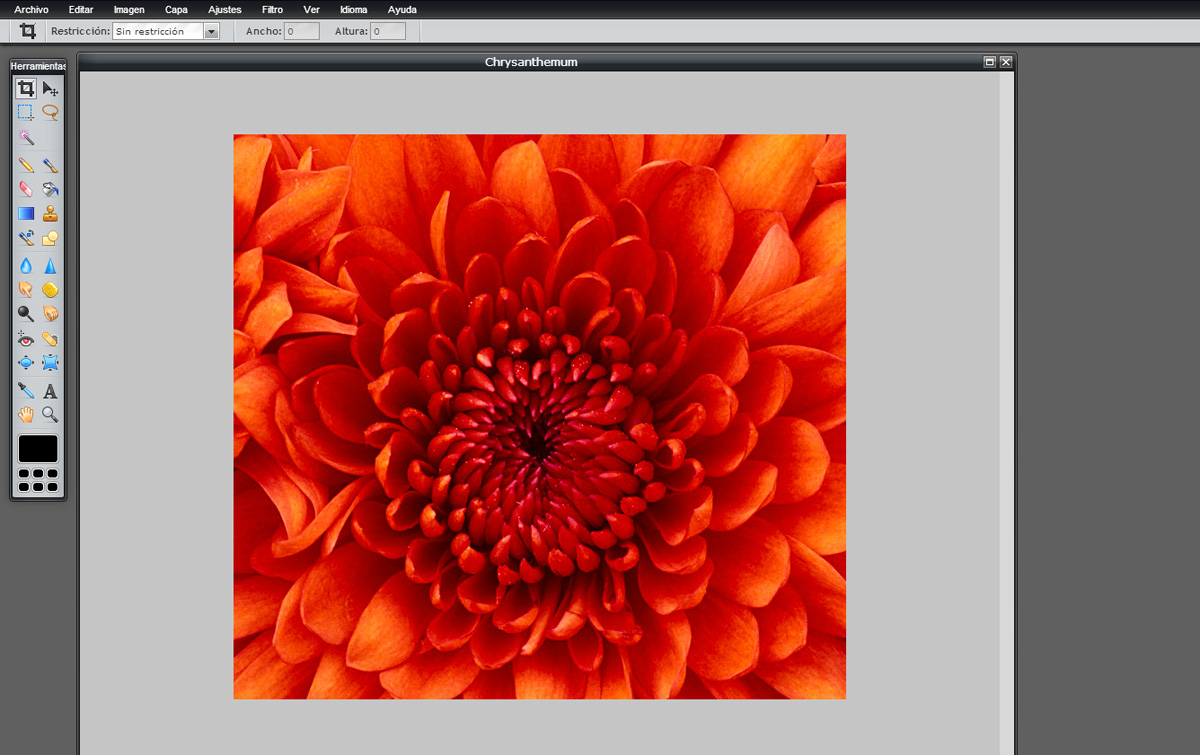
Task: Select the Lasso tool
Action: (x=50, y=113)
